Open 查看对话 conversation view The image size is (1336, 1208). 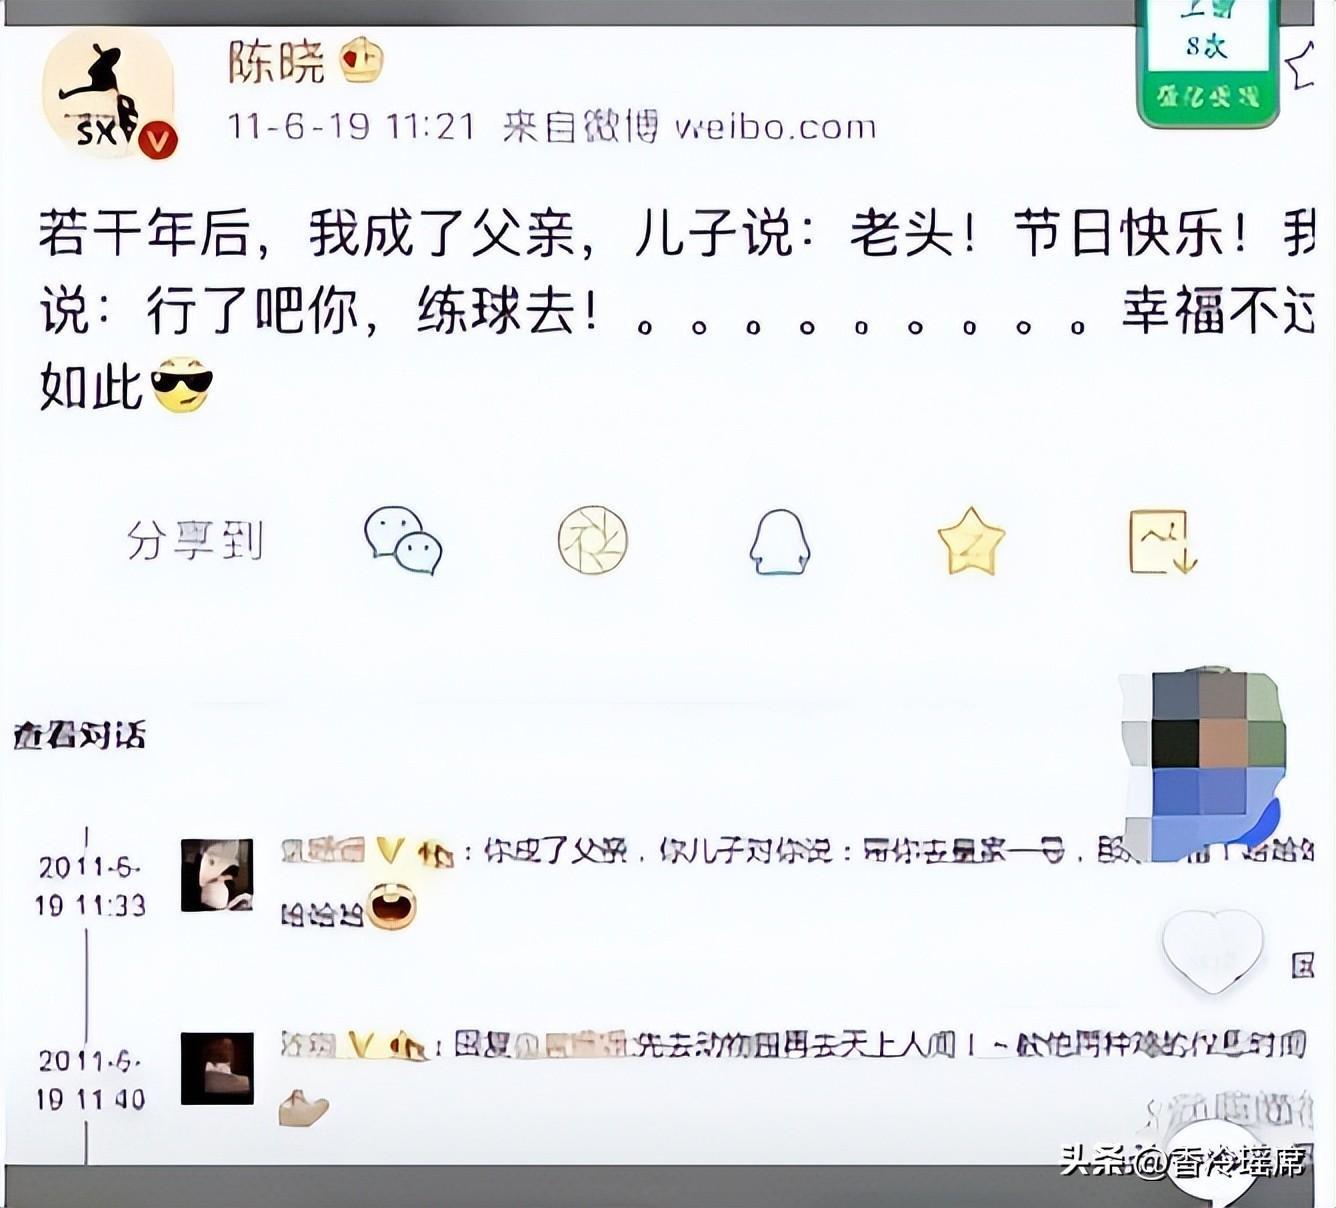pos(80,735)
